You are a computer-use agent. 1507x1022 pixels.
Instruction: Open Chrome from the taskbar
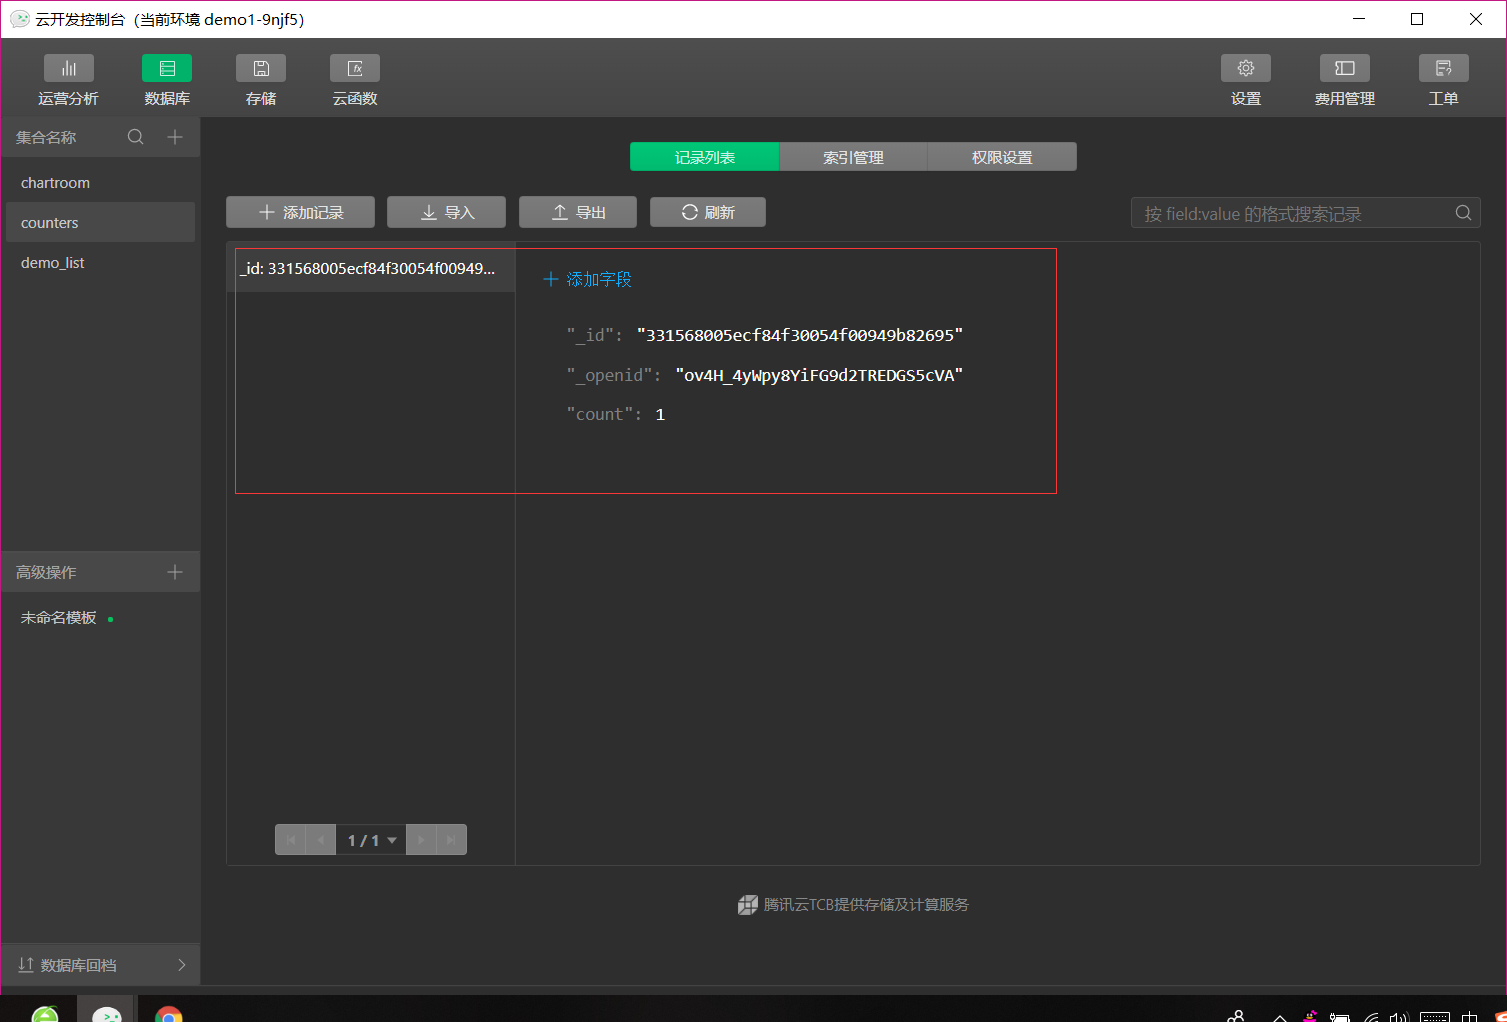coord(169,1014)
